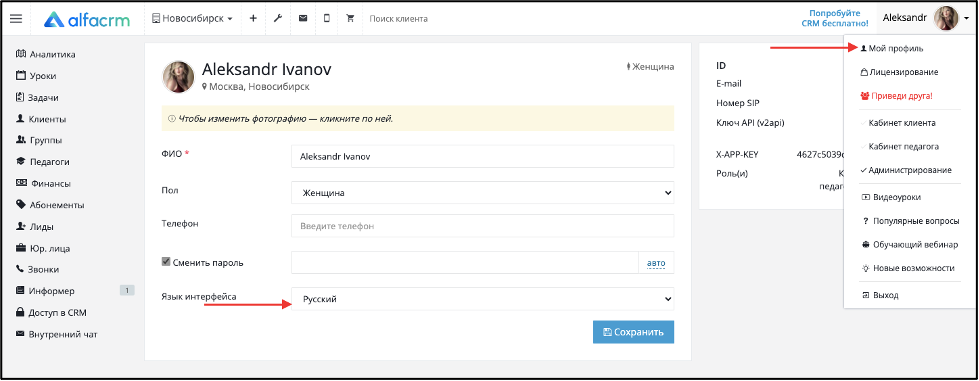Click the plus add icon in toolbar
979x381 pixels.
[253, 19]
